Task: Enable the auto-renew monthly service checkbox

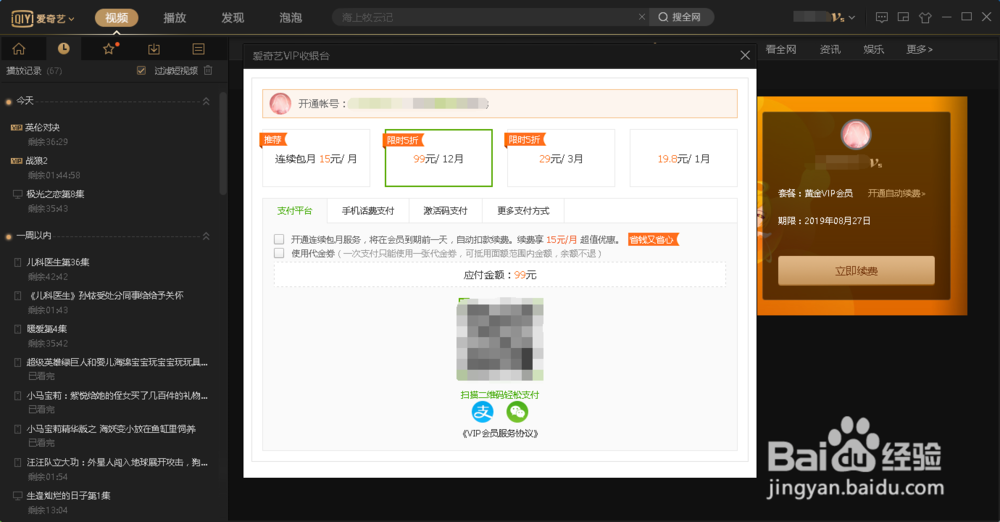Action: point(279,239)
